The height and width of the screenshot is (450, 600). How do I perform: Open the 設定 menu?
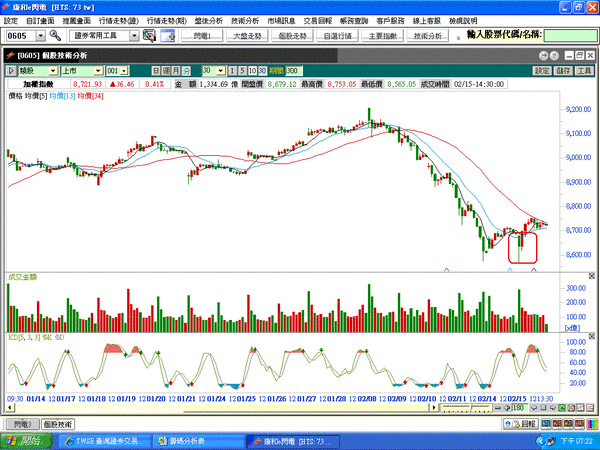[10, 21]
